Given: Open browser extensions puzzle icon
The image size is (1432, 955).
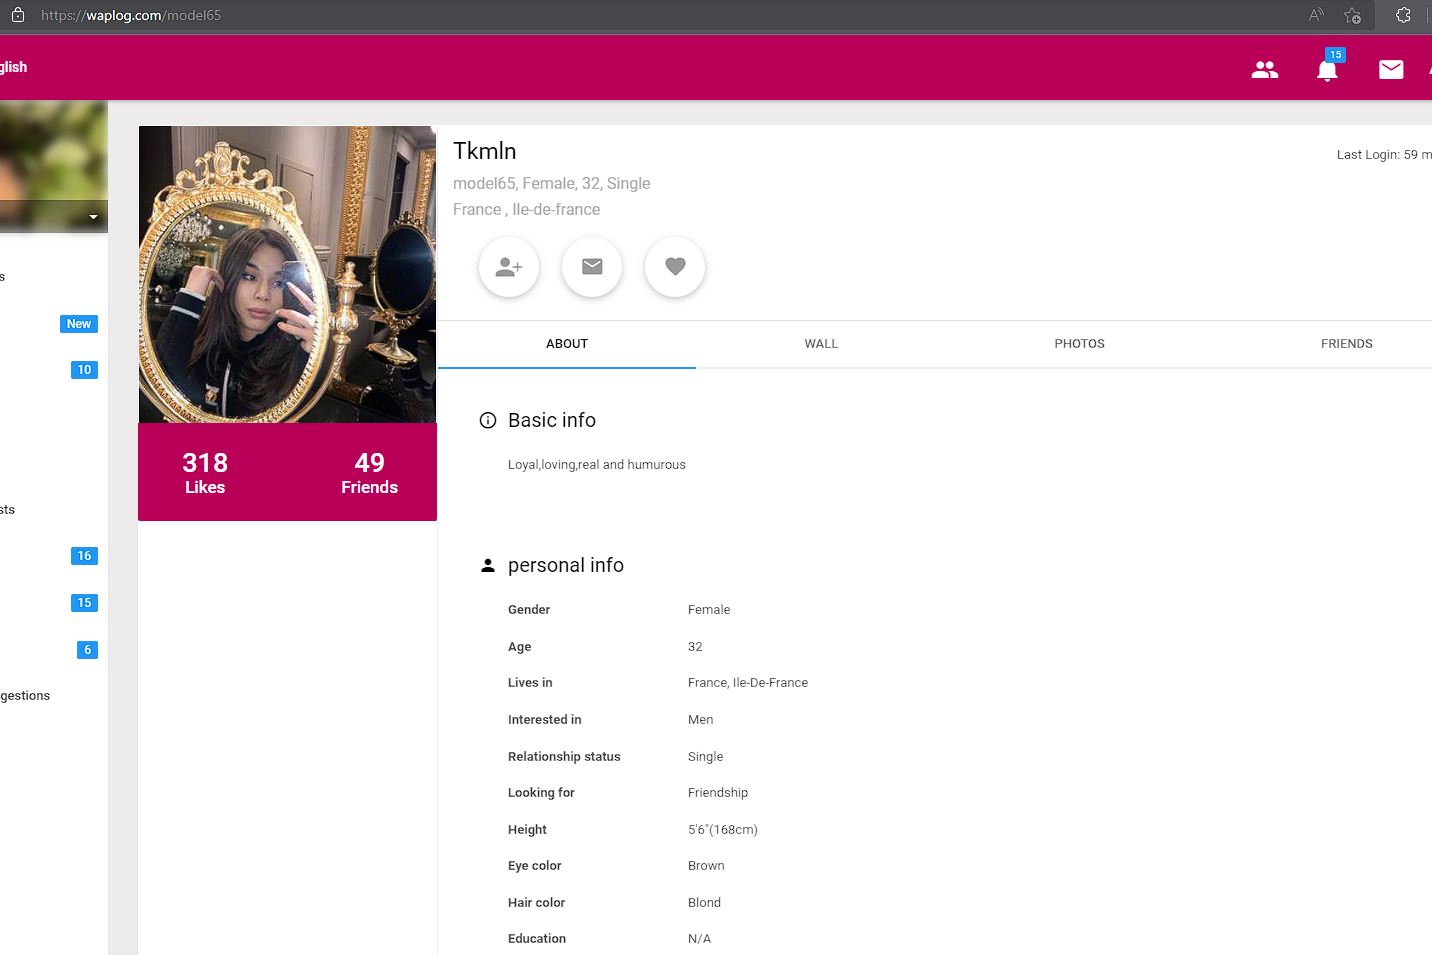Looking at the screenshot, I should (x=1403, y=15).
